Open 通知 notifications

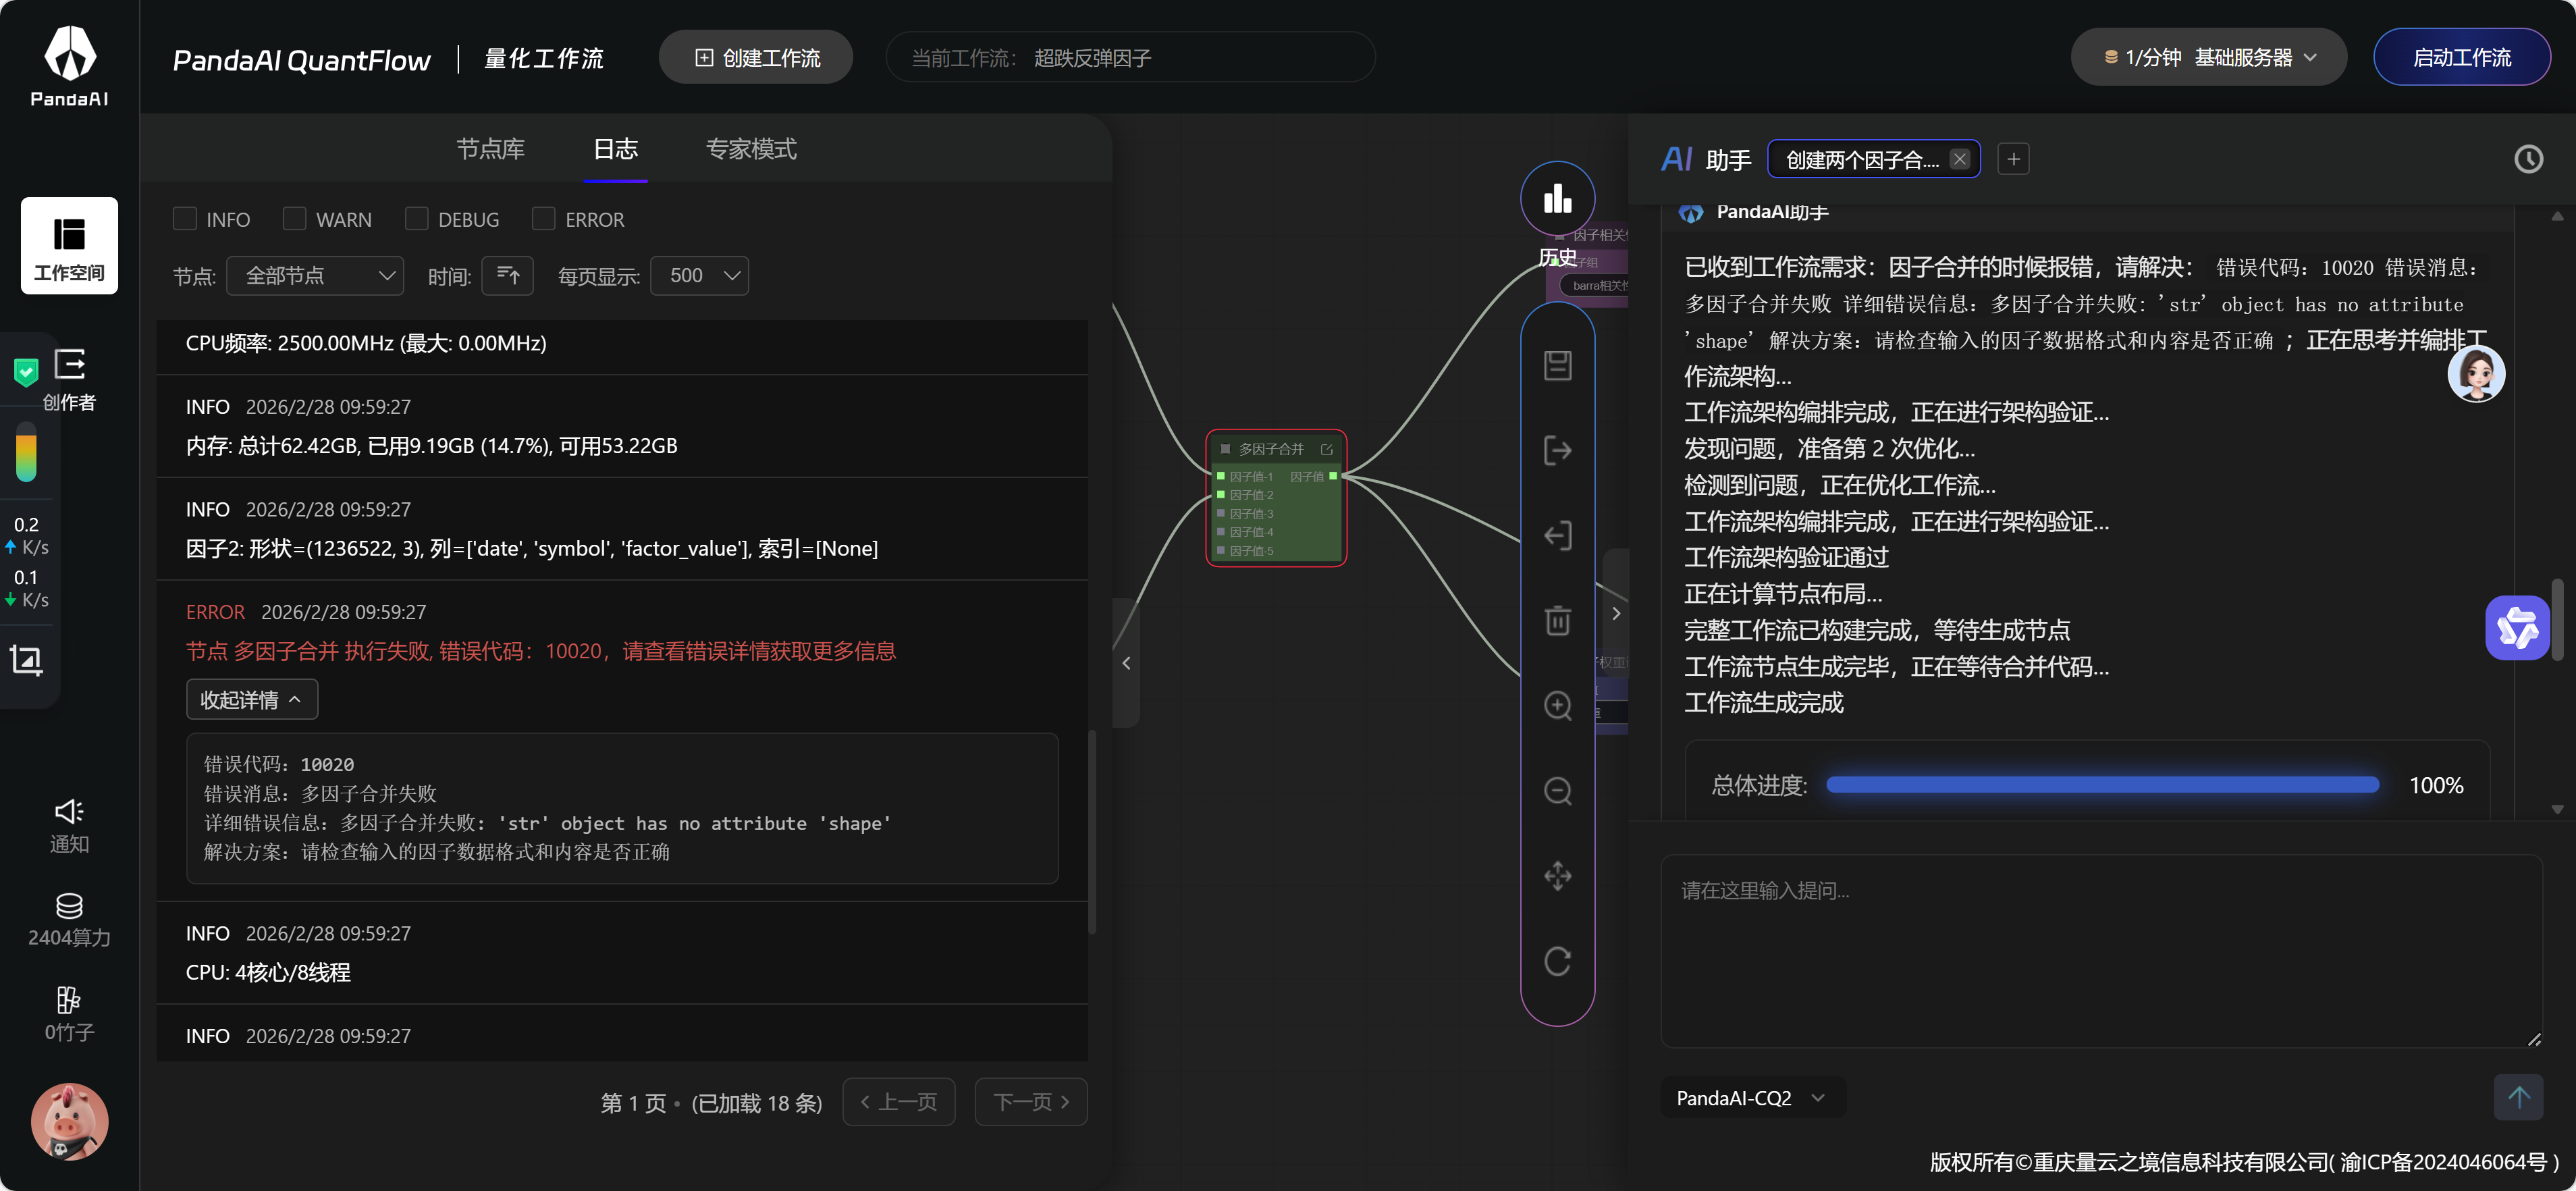pos(69,826)
